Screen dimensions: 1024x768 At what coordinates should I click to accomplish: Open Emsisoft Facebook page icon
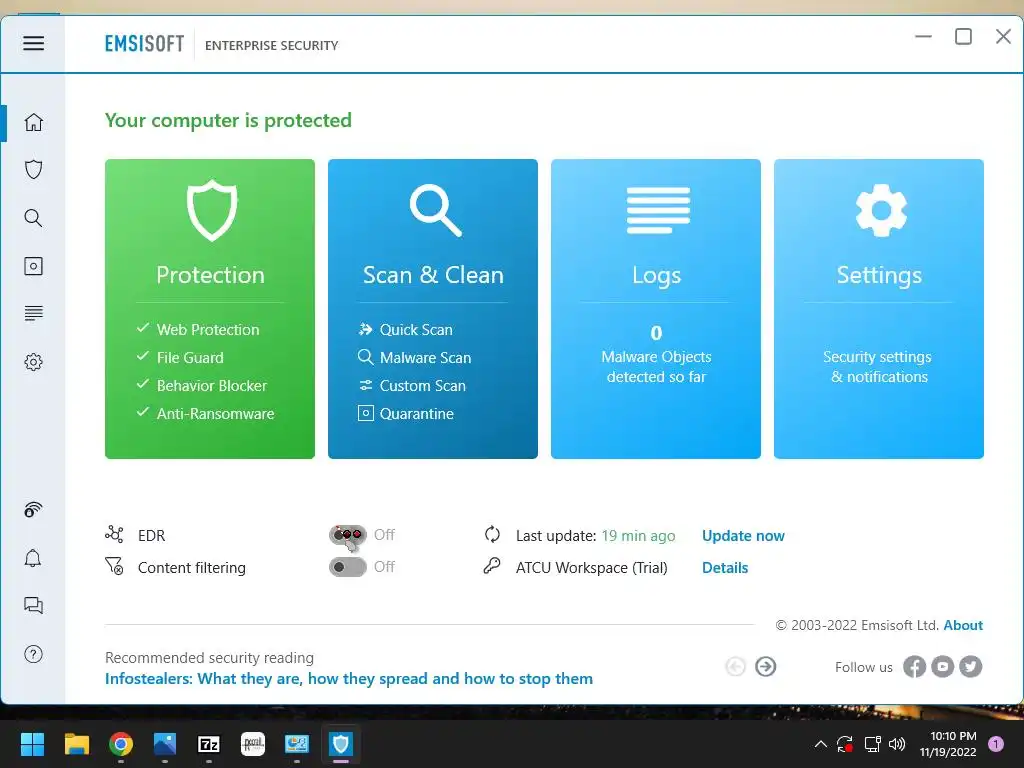coord(914,667)
